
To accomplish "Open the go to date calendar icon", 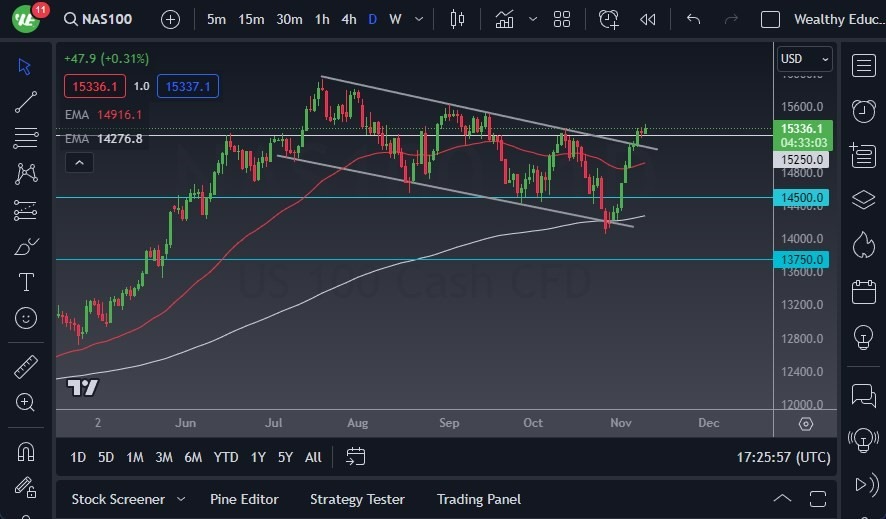I will tap(355, 456).
